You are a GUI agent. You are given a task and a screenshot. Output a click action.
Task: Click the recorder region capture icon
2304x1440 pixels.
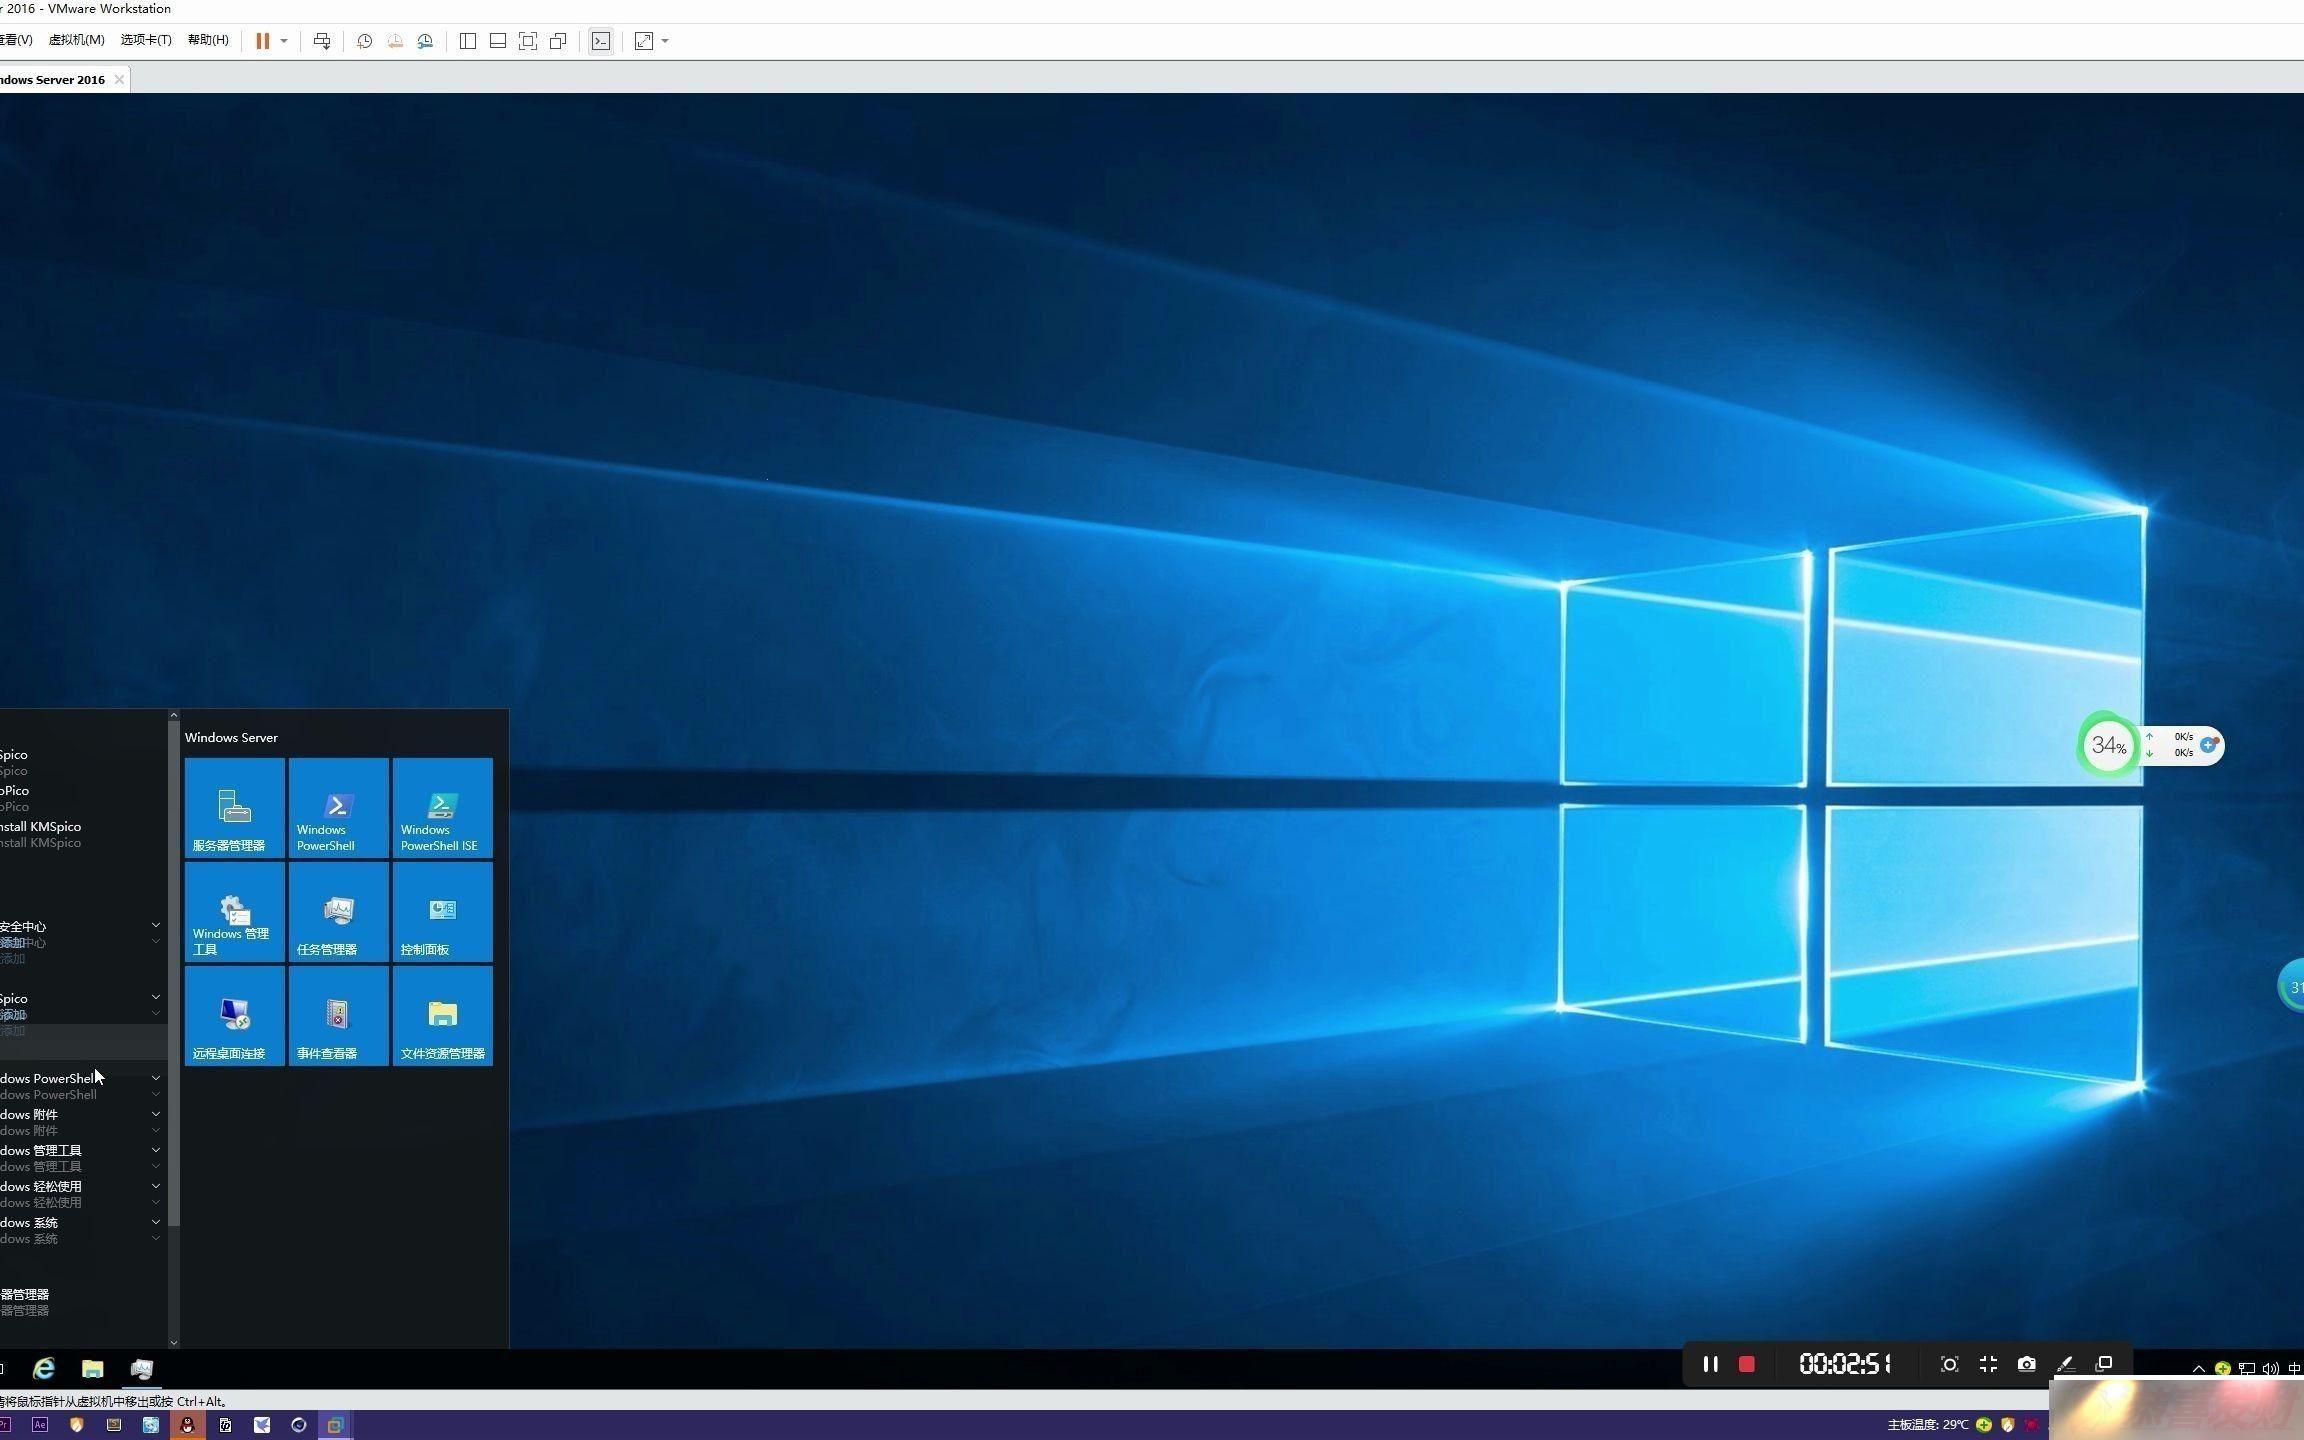[1949, 1364]
